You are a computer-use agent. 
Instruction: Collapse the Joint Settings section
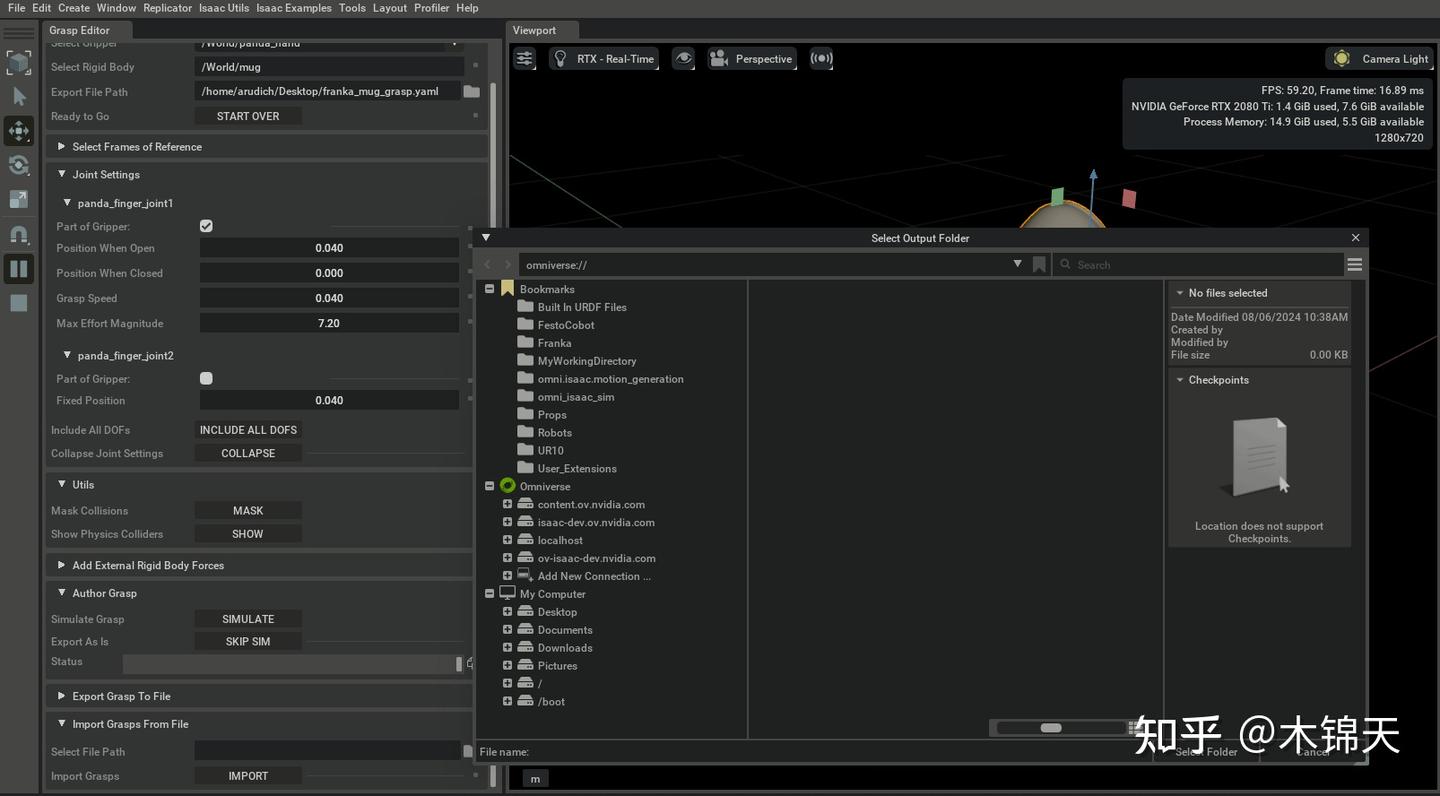pyautogui.click(x=64, y=174)
